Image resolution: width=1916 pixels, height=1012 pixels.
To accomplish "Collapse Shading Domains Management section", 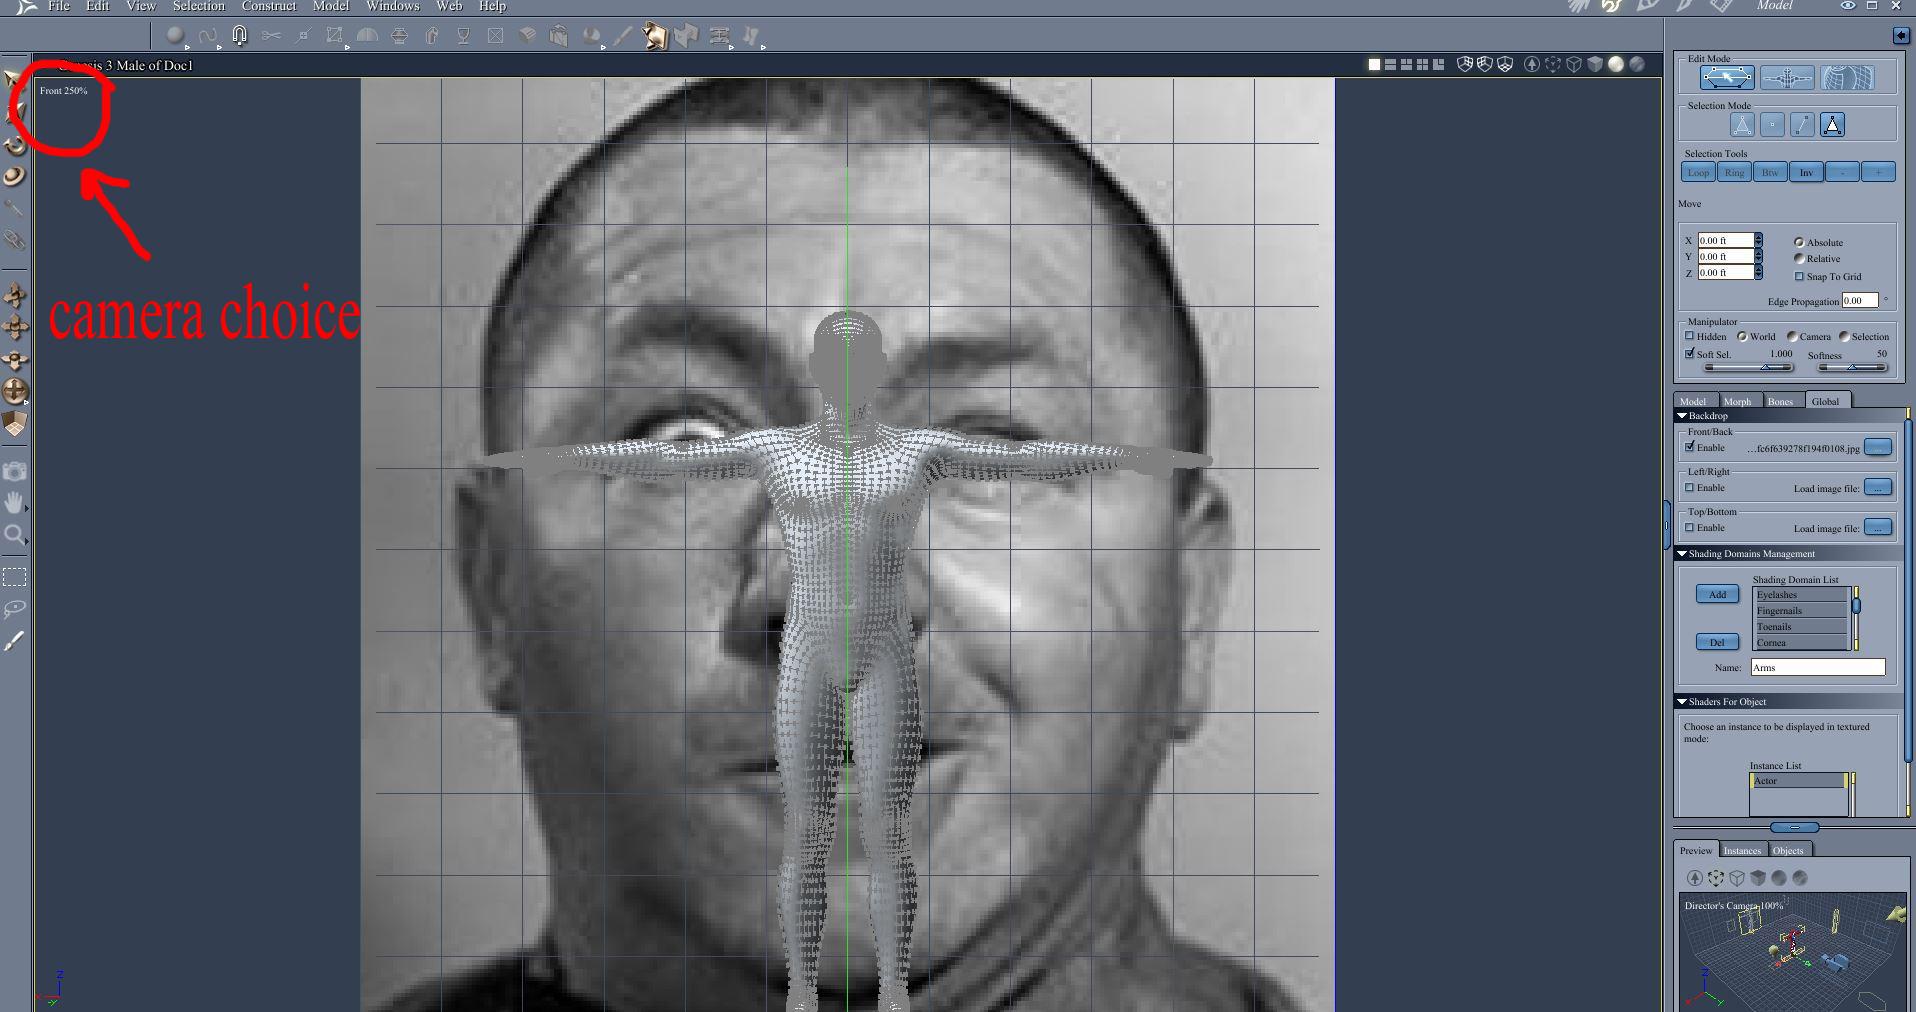I will point(1682,553).
